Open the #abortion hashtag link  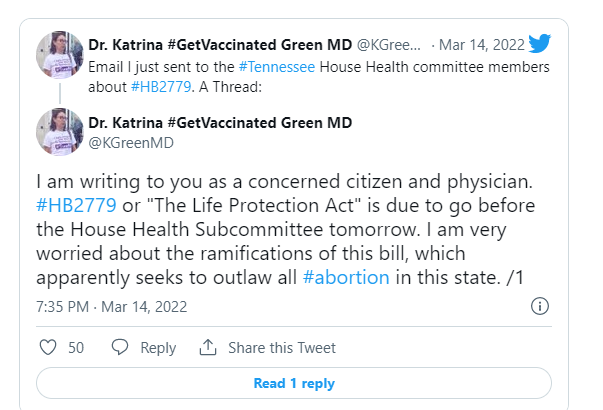tap(346, 277)
